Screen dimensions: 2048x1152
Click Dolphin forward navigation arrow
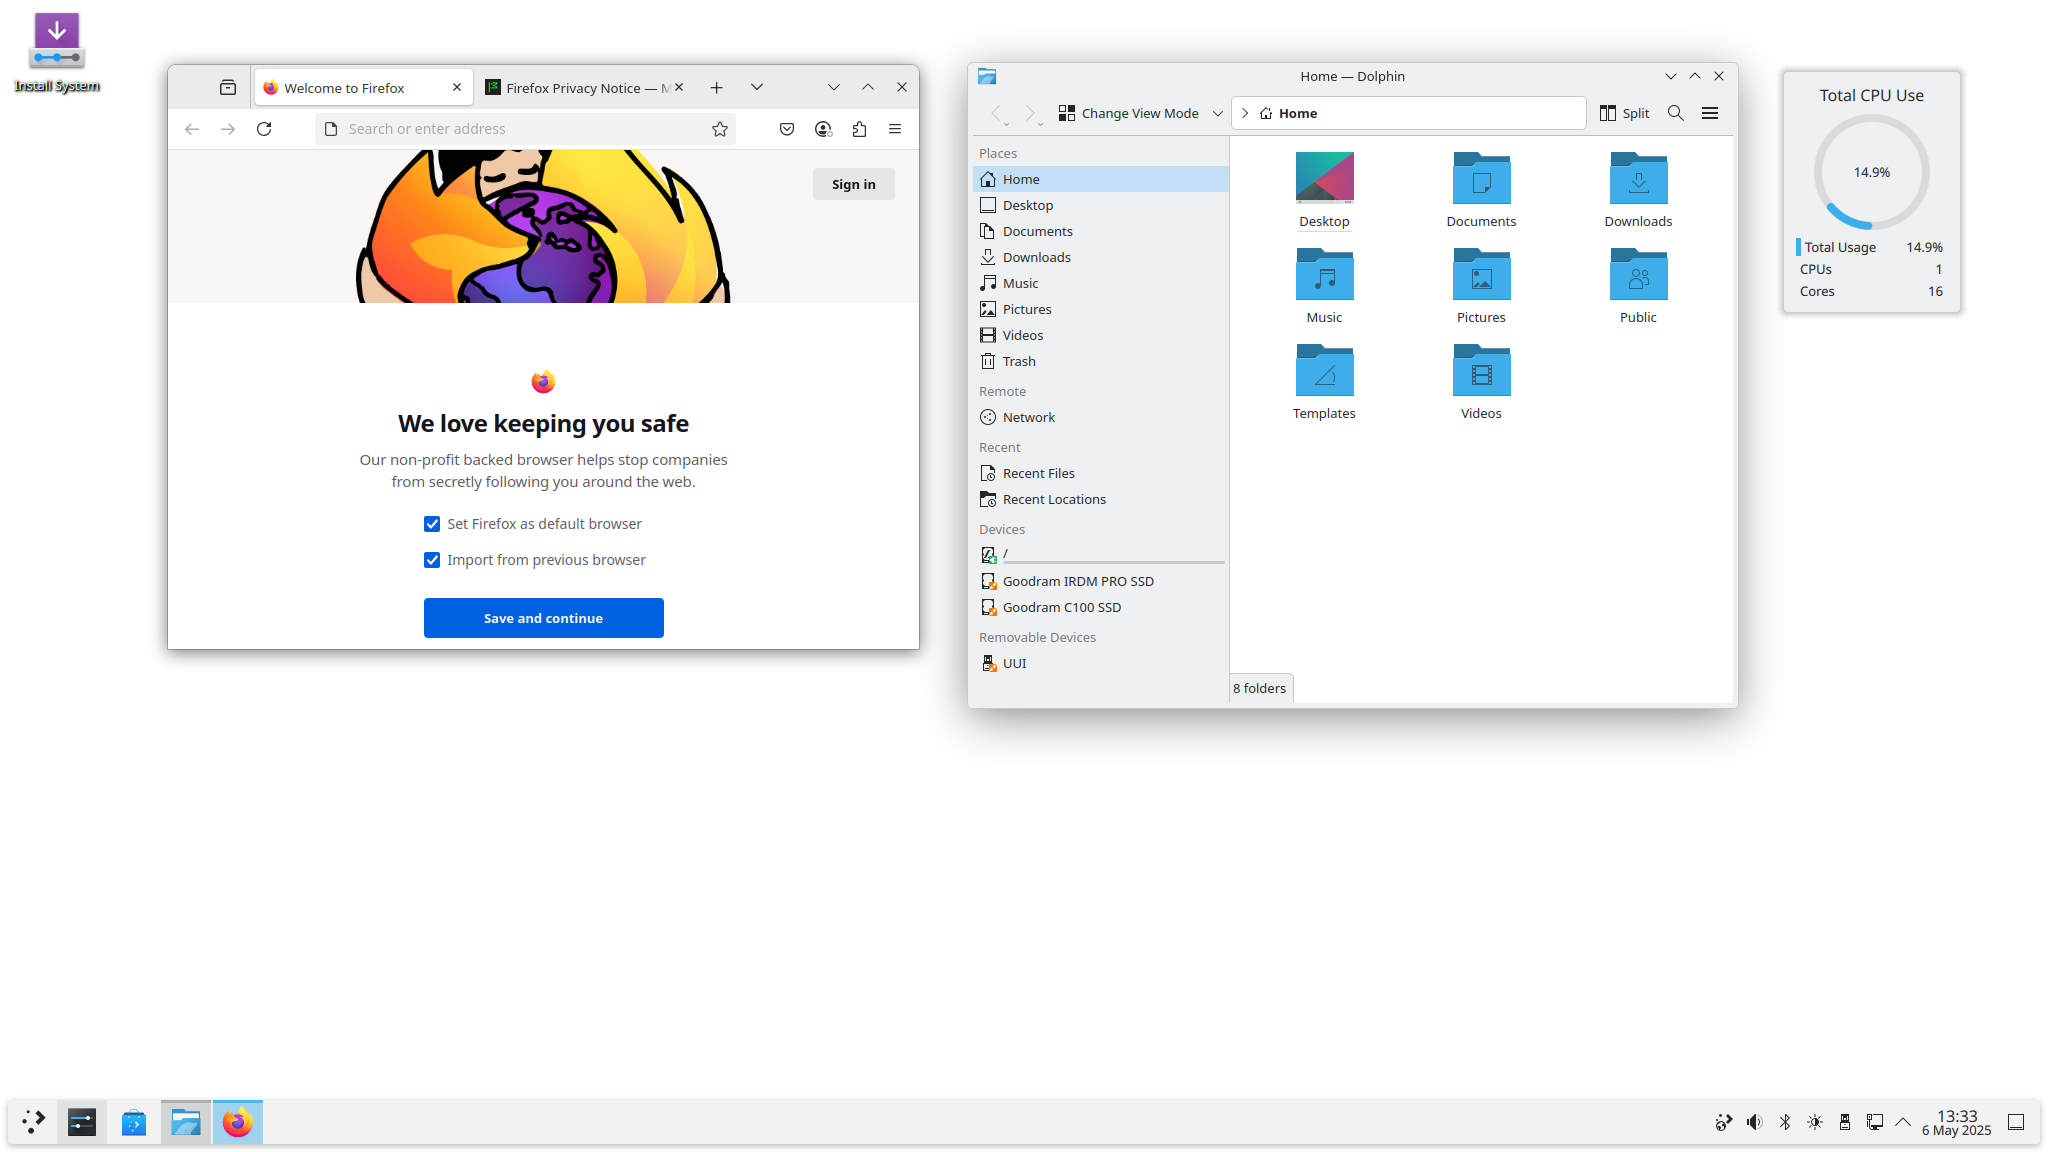coord(1031,113)
